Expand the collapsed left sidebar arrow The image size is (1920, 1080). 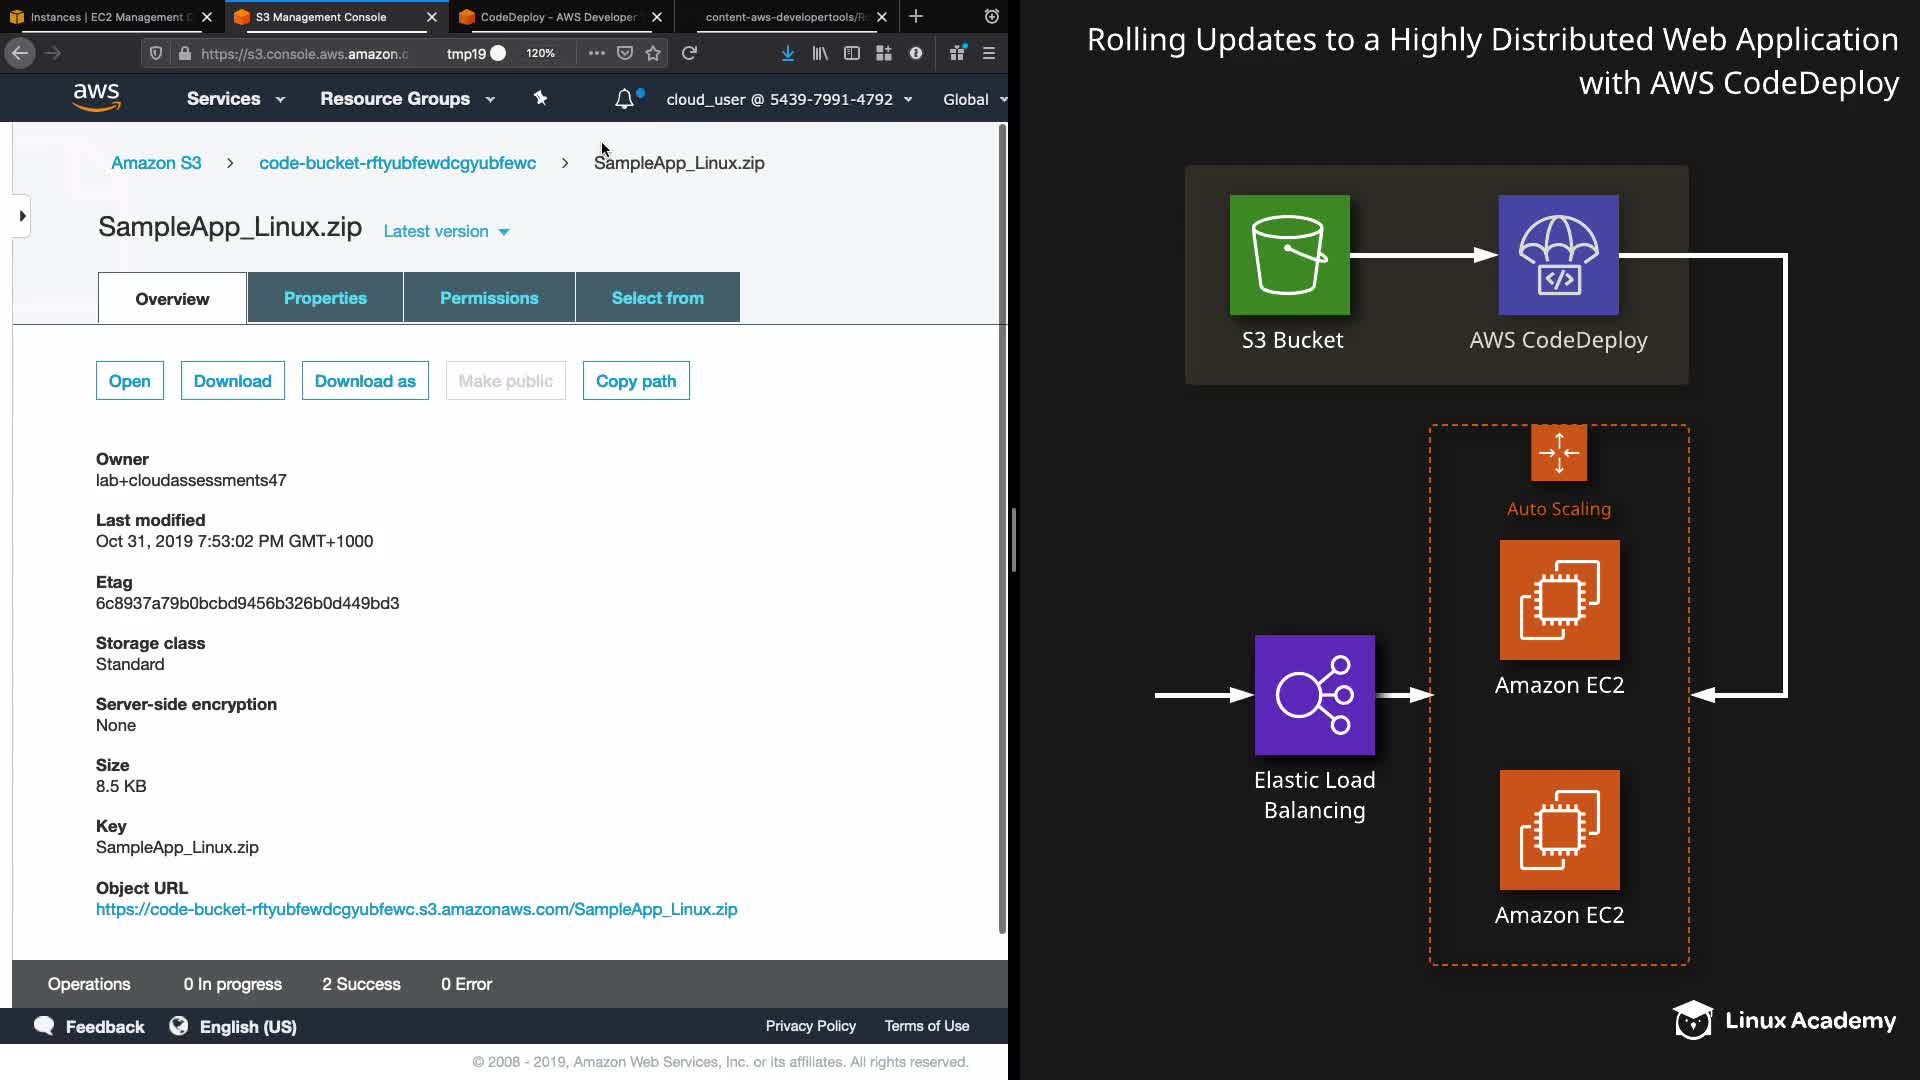[22, 216]
